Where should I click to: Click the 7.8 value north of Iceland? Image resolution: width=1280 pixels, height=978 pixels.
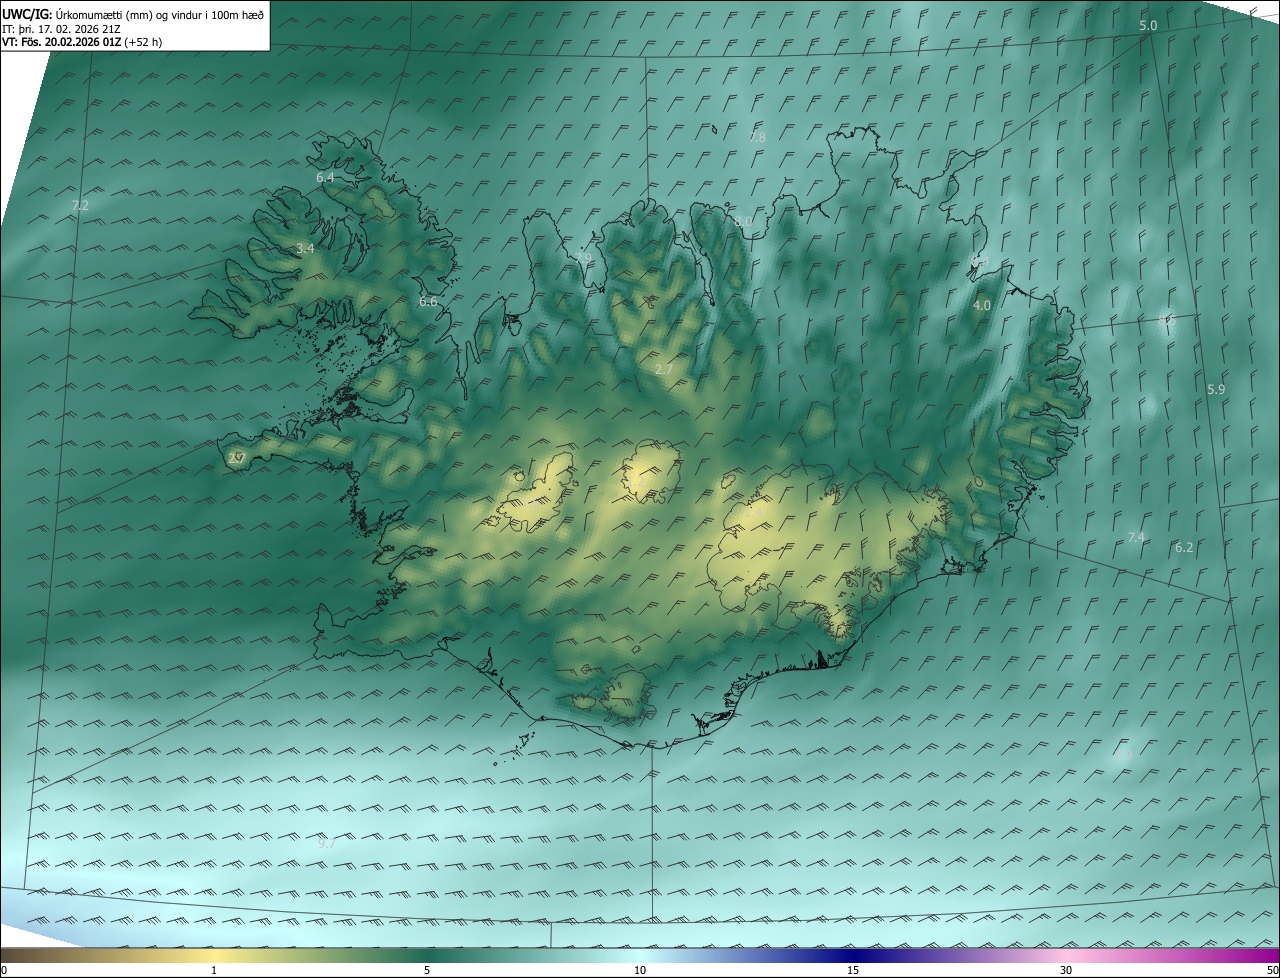pyautogui.click(x=757, y=137)
